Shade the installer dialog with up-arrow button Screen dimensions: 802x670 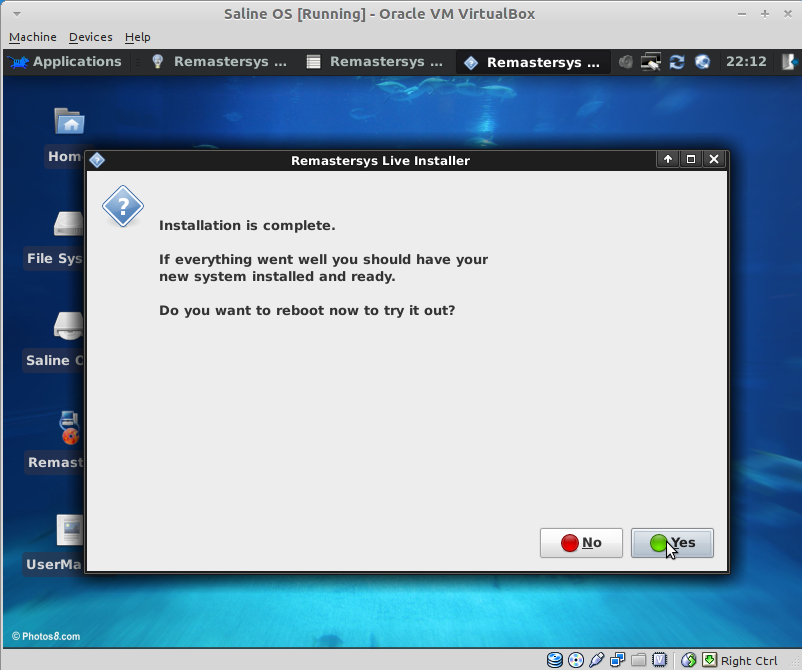pyautogui.click(x=667, y=160)
